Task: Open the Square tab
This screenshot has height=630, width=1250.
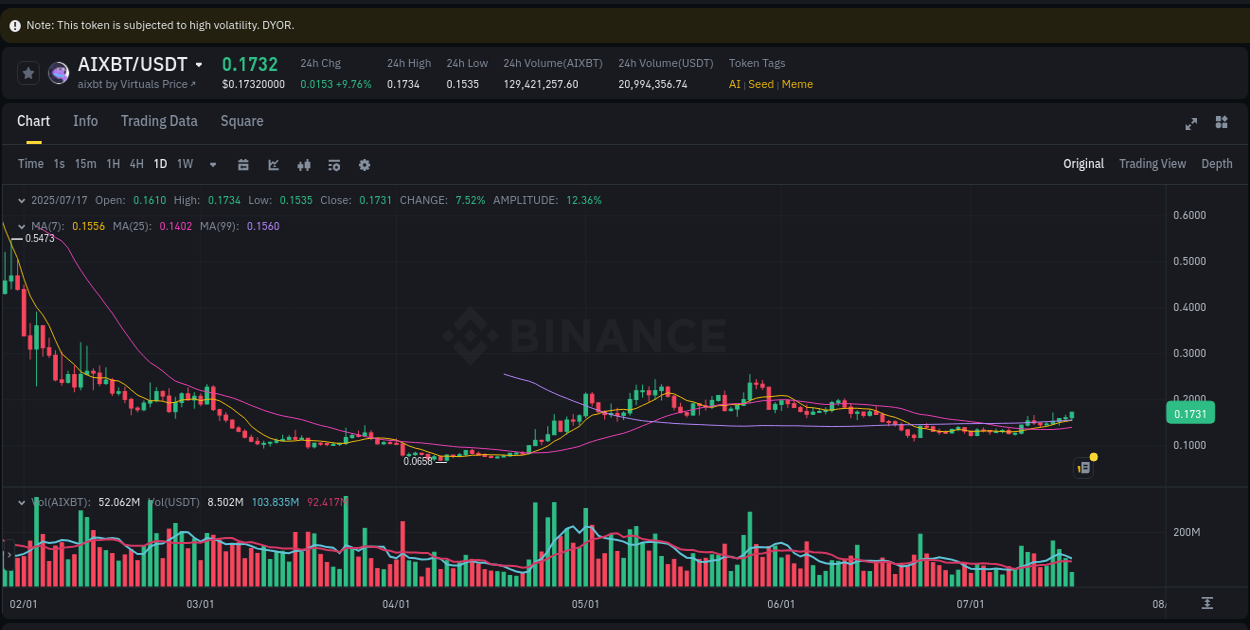Action: [x=241, y=121]
